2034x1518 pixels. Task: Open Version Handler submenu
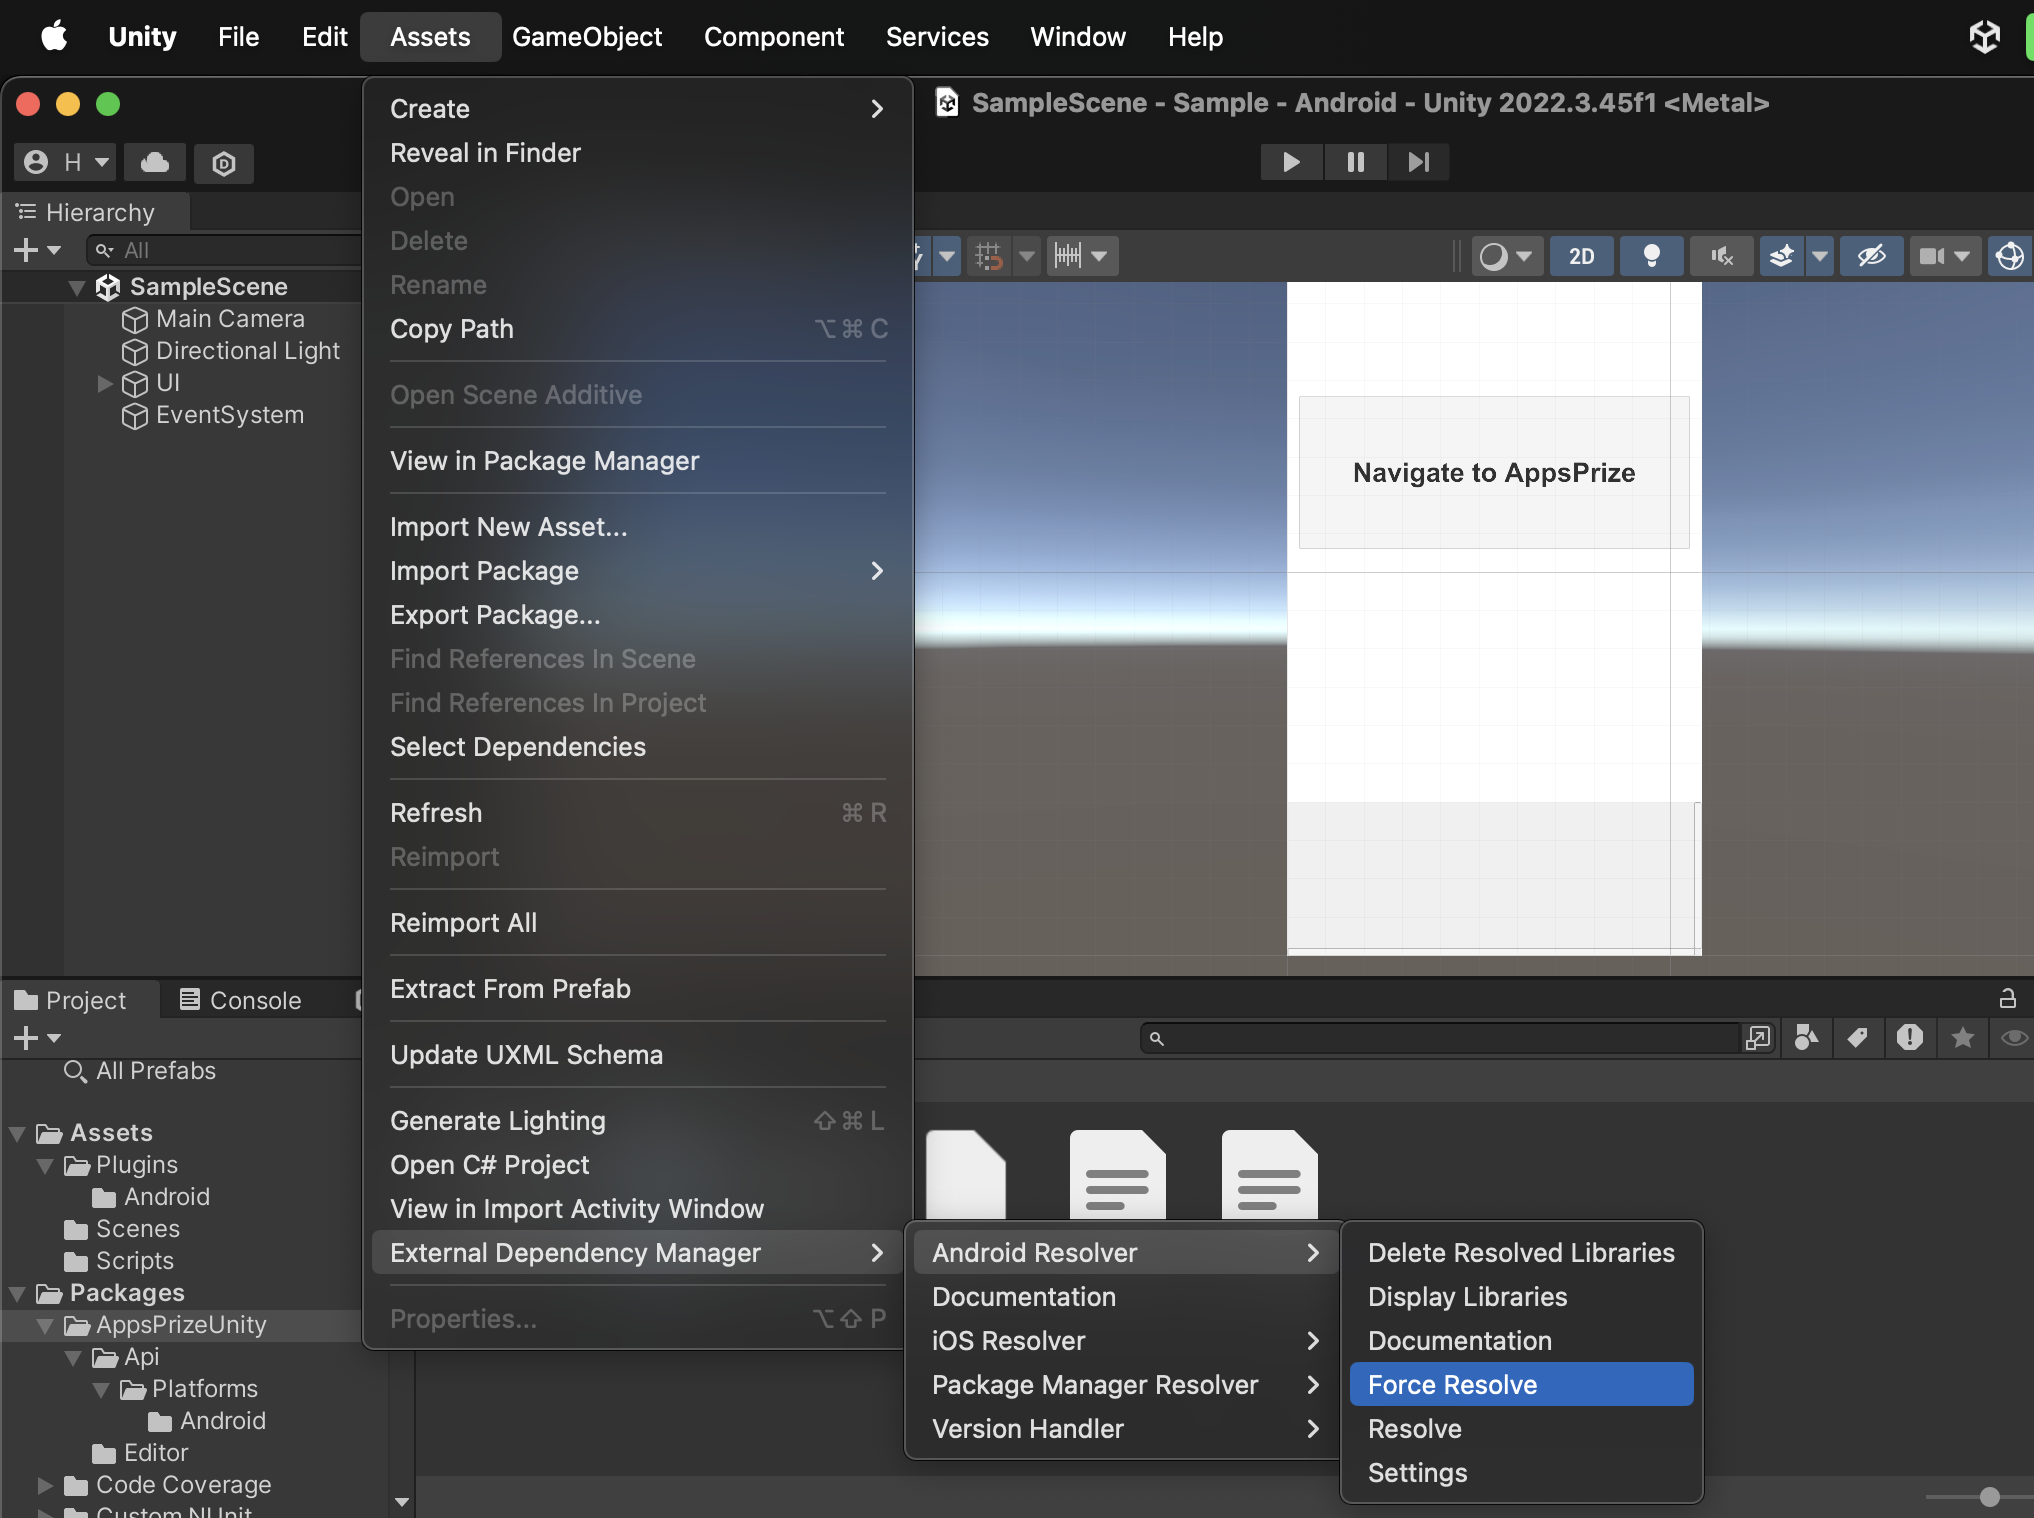(x=1124, y=1429)
